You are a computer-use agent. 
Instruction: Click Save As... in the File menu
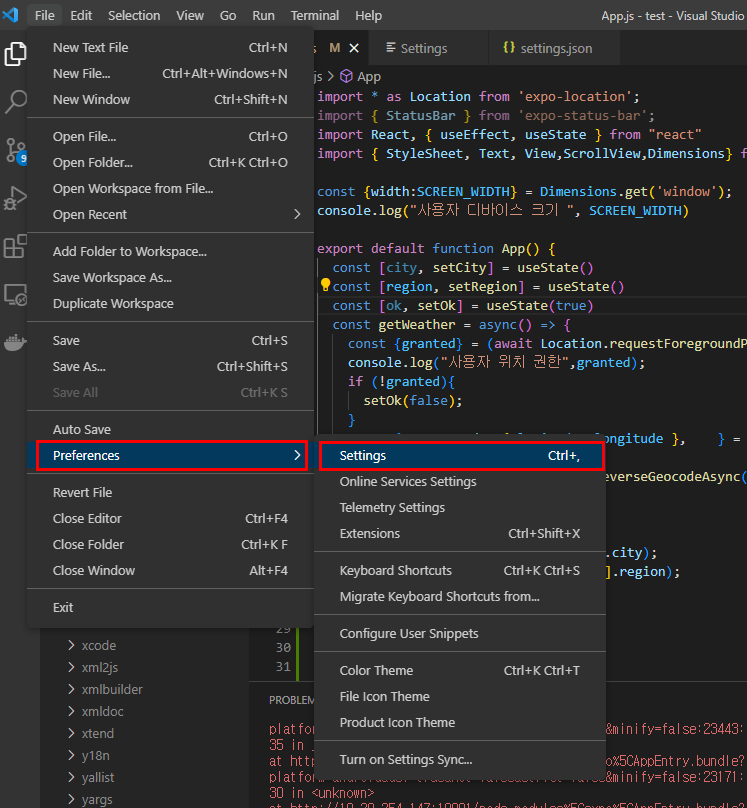(170, 366)
